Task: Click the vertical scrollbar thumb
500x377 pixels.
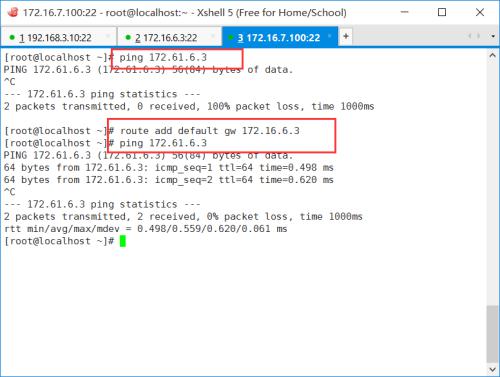Action: [x=492, y=334]
